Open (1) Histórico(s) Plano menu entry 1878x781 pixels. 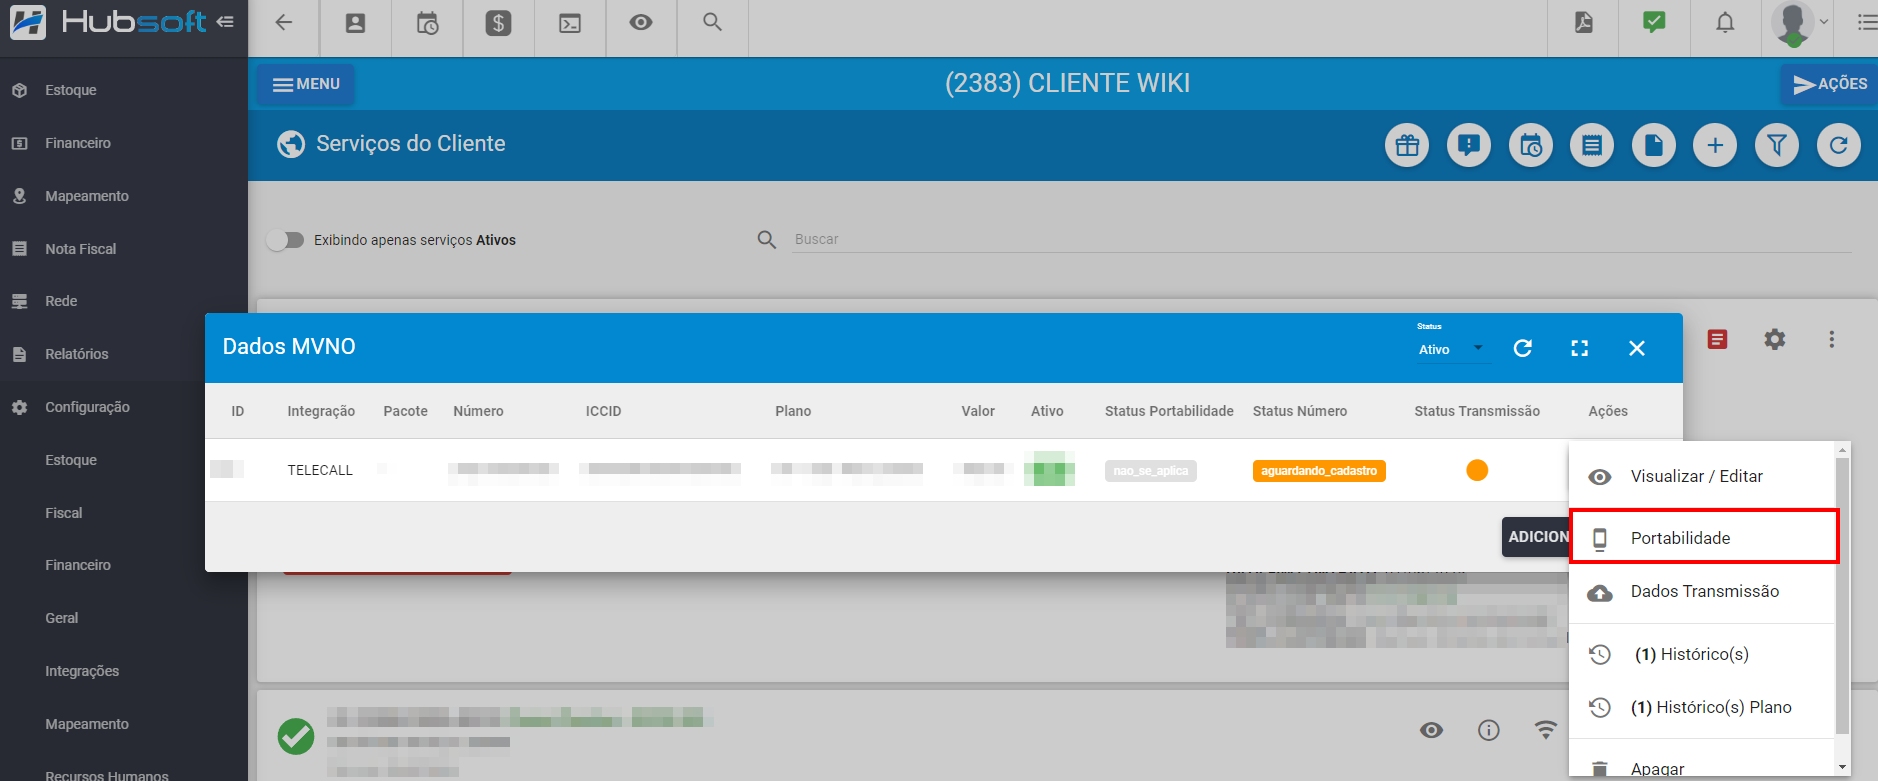pyautogui.click(x=1703, y=707)
